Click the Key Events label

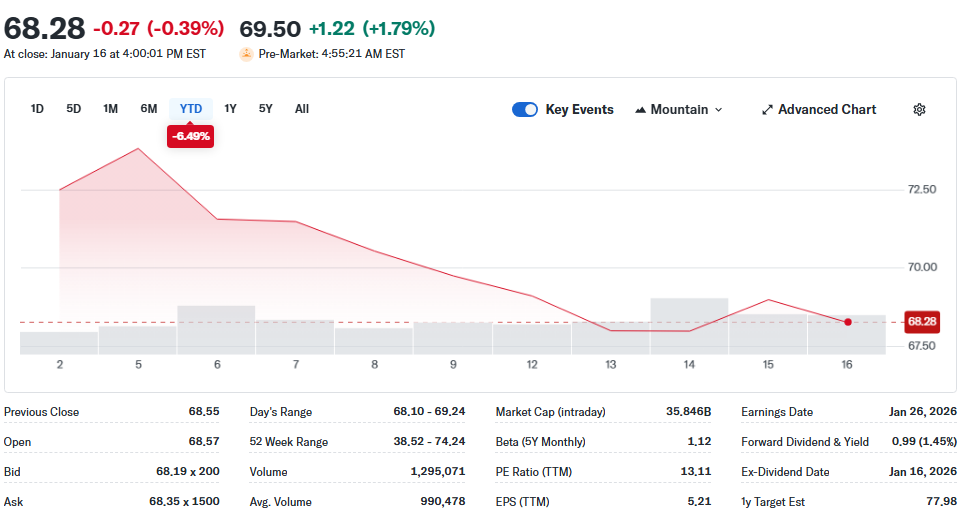point(579,110)
